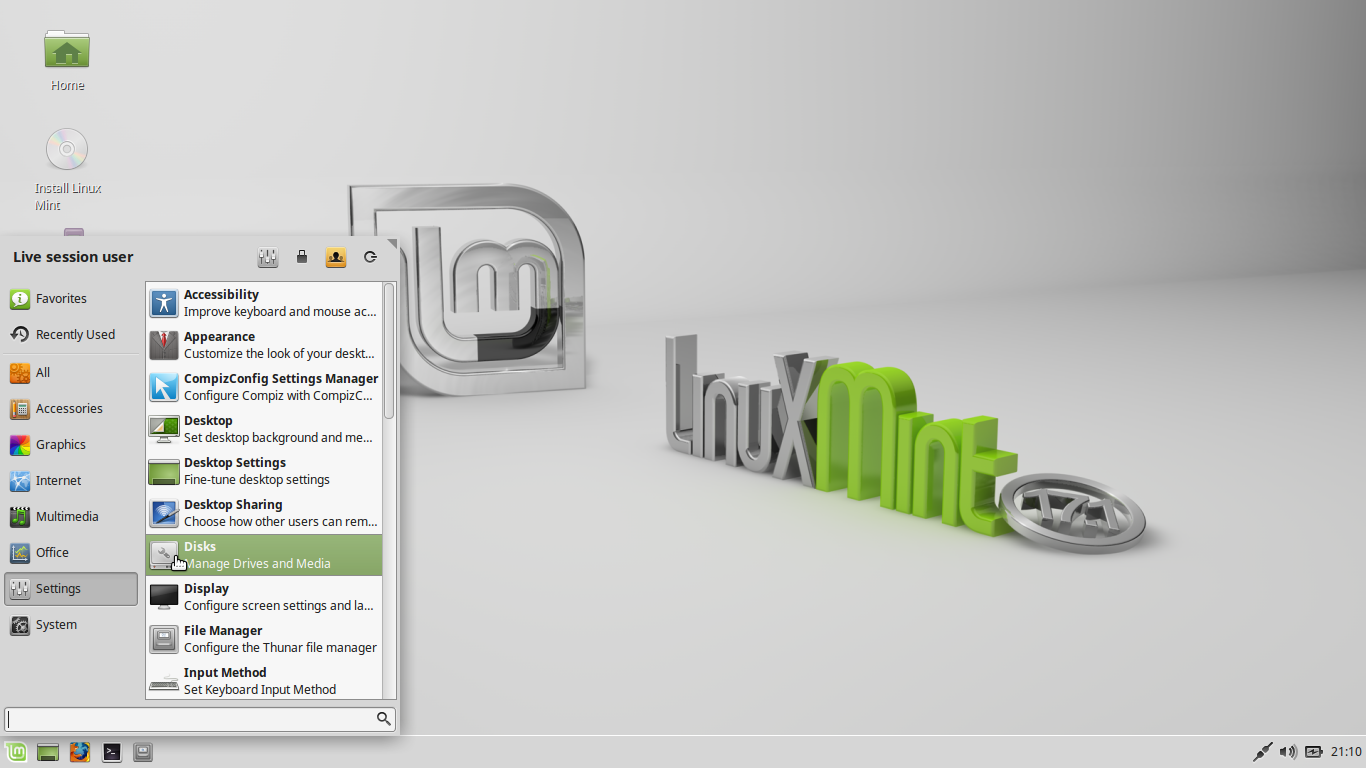Start Install Linux Mint from the desktop
The image size is (1366, 768).
[66, 150]
